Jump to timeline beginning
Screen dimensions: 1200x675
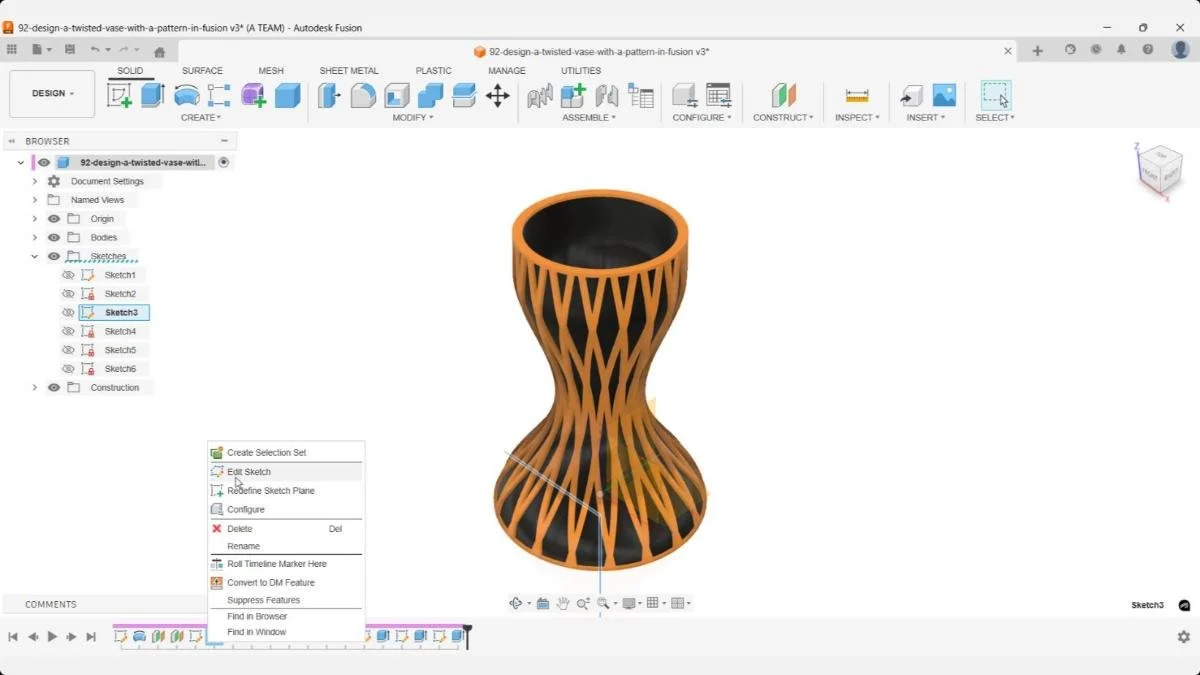tap(13, 637)
